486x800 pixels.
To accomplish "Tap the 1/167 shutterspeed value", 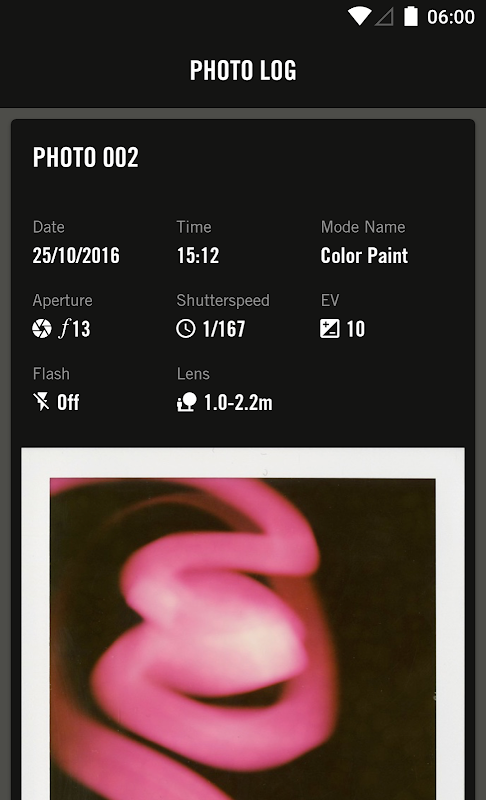I will (x=224, y=329).
